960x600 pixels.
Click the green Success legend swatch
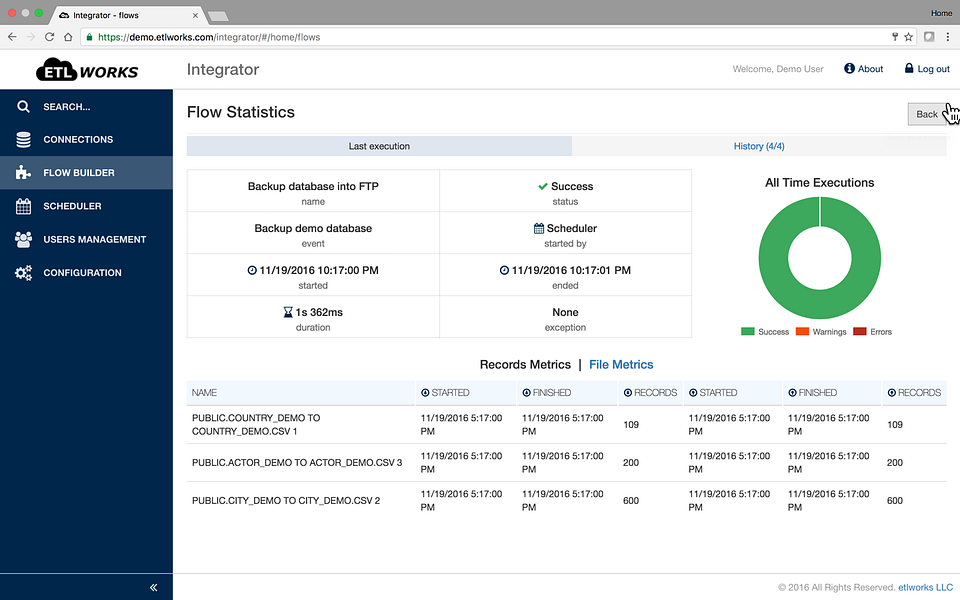(x=748, y=332)
